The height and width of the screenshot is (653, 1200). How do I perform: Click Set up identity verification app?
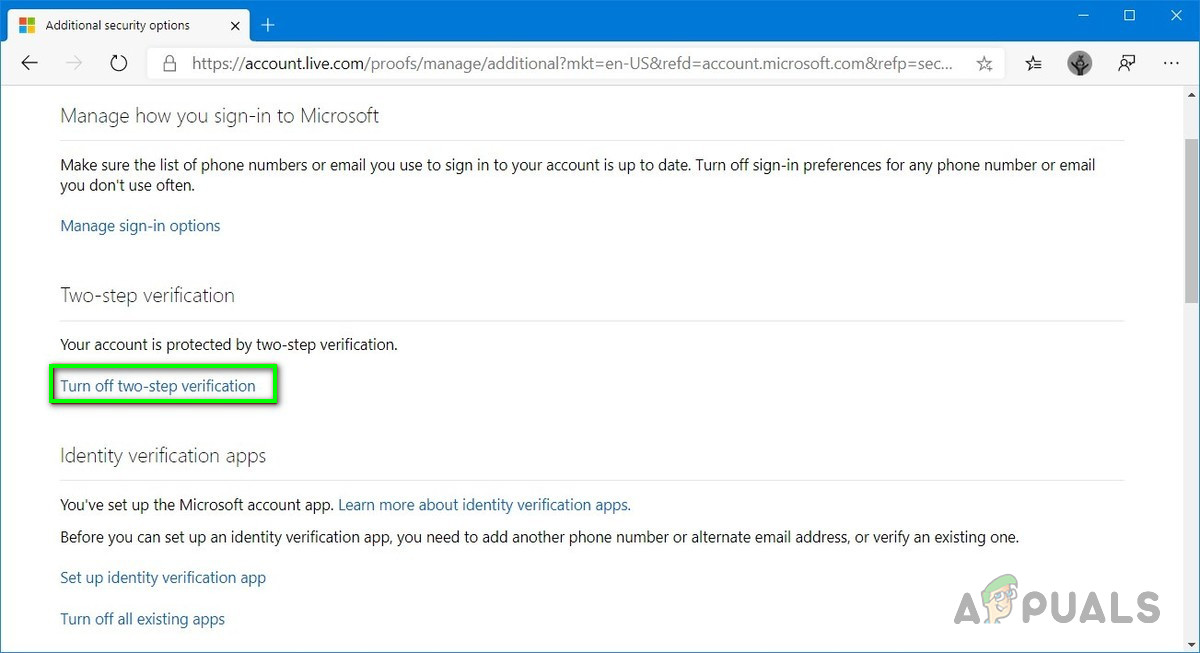[163, 578]
